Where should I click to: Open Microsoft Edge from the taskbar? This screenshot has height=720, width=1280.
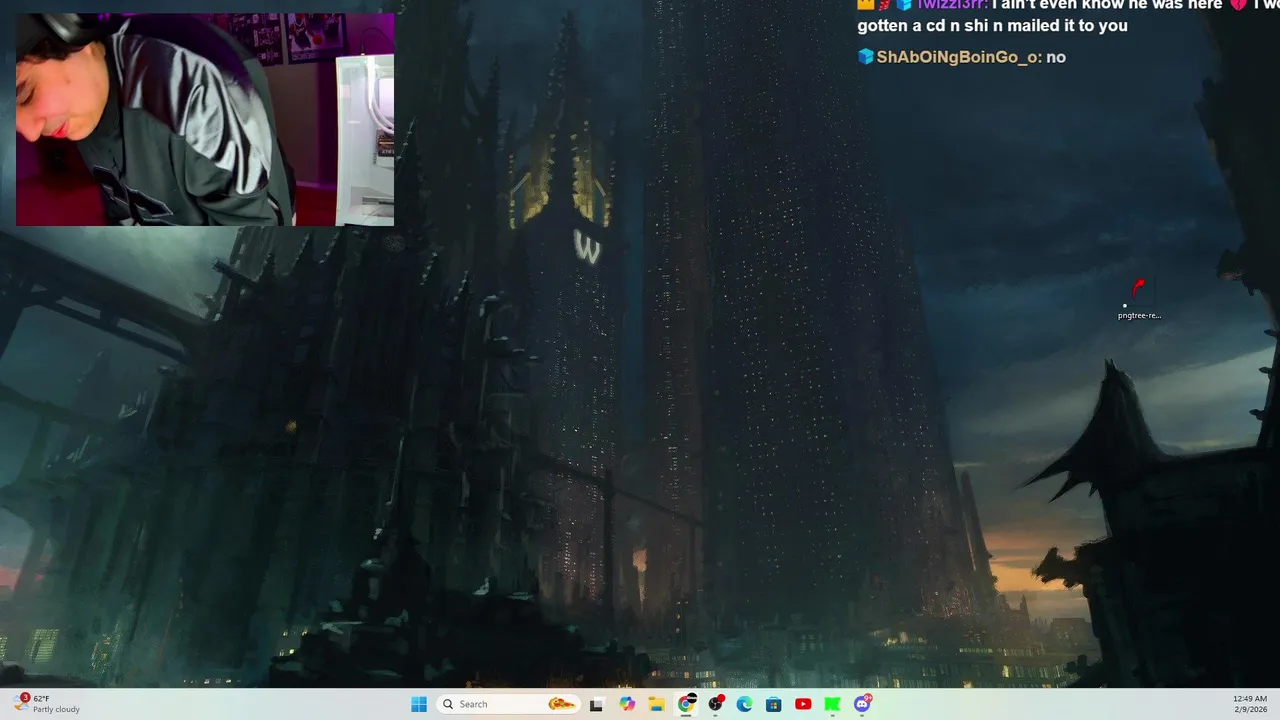(745, 704)
